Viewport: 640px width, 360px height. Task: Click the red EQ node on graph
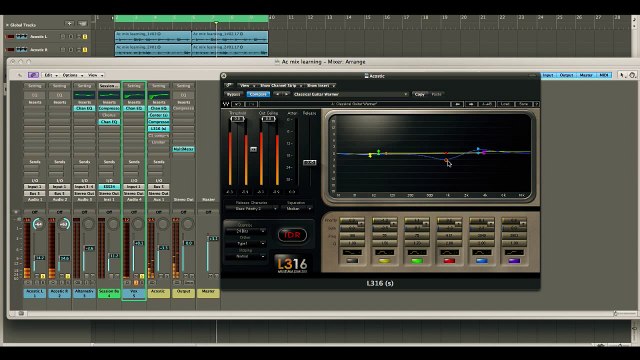coord(446,160)
